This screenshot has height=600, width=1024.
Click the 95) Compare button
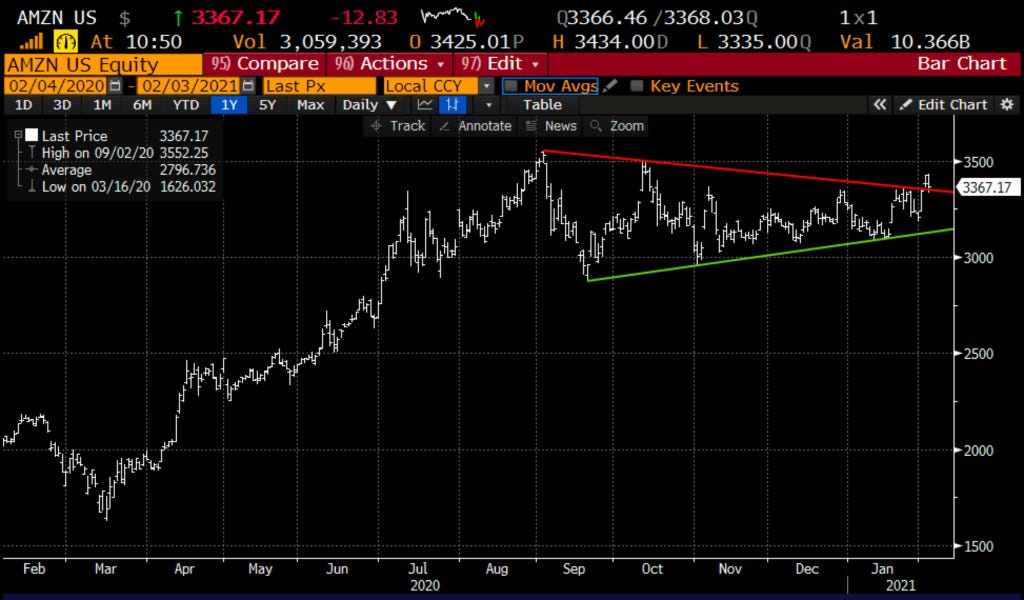[265, 64]
